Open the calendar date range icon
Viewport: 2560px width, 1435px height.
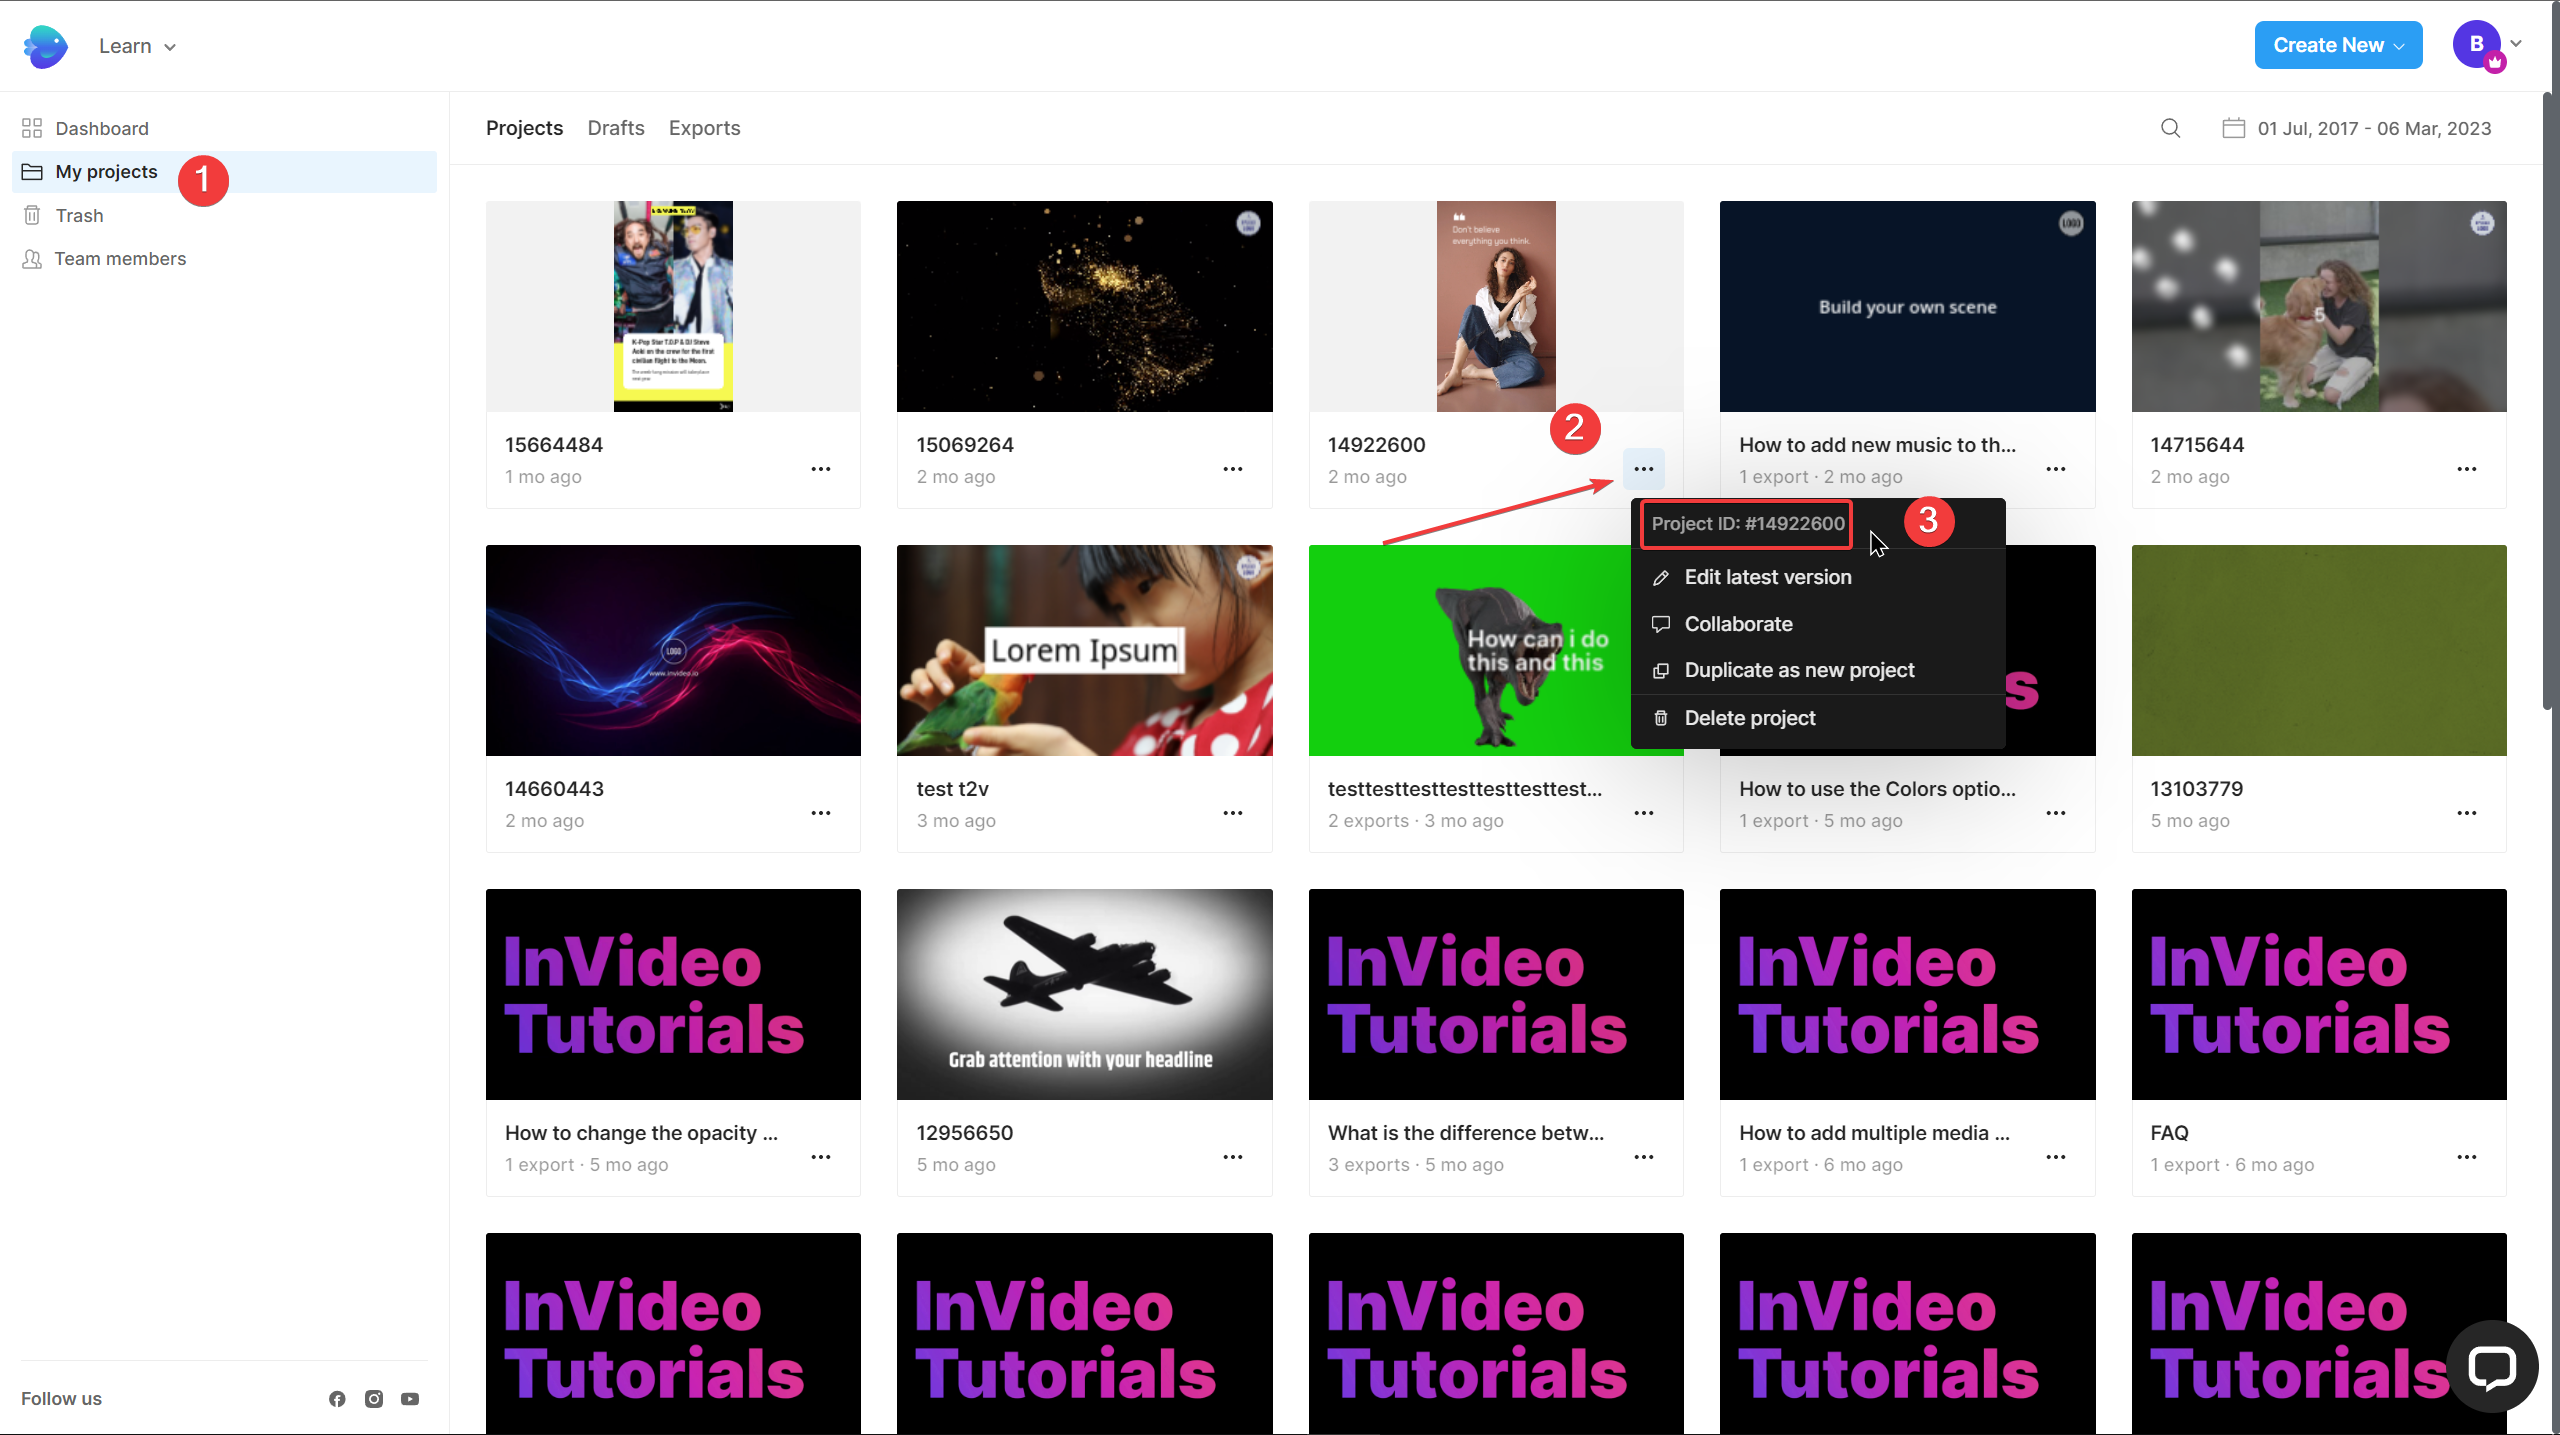point(2233,128)
